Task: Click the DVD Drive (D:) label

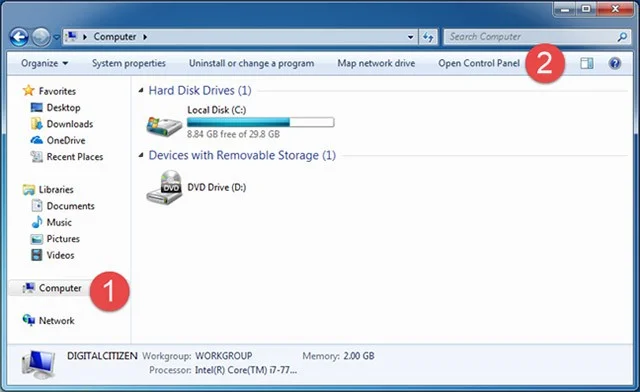Action: 216,187
